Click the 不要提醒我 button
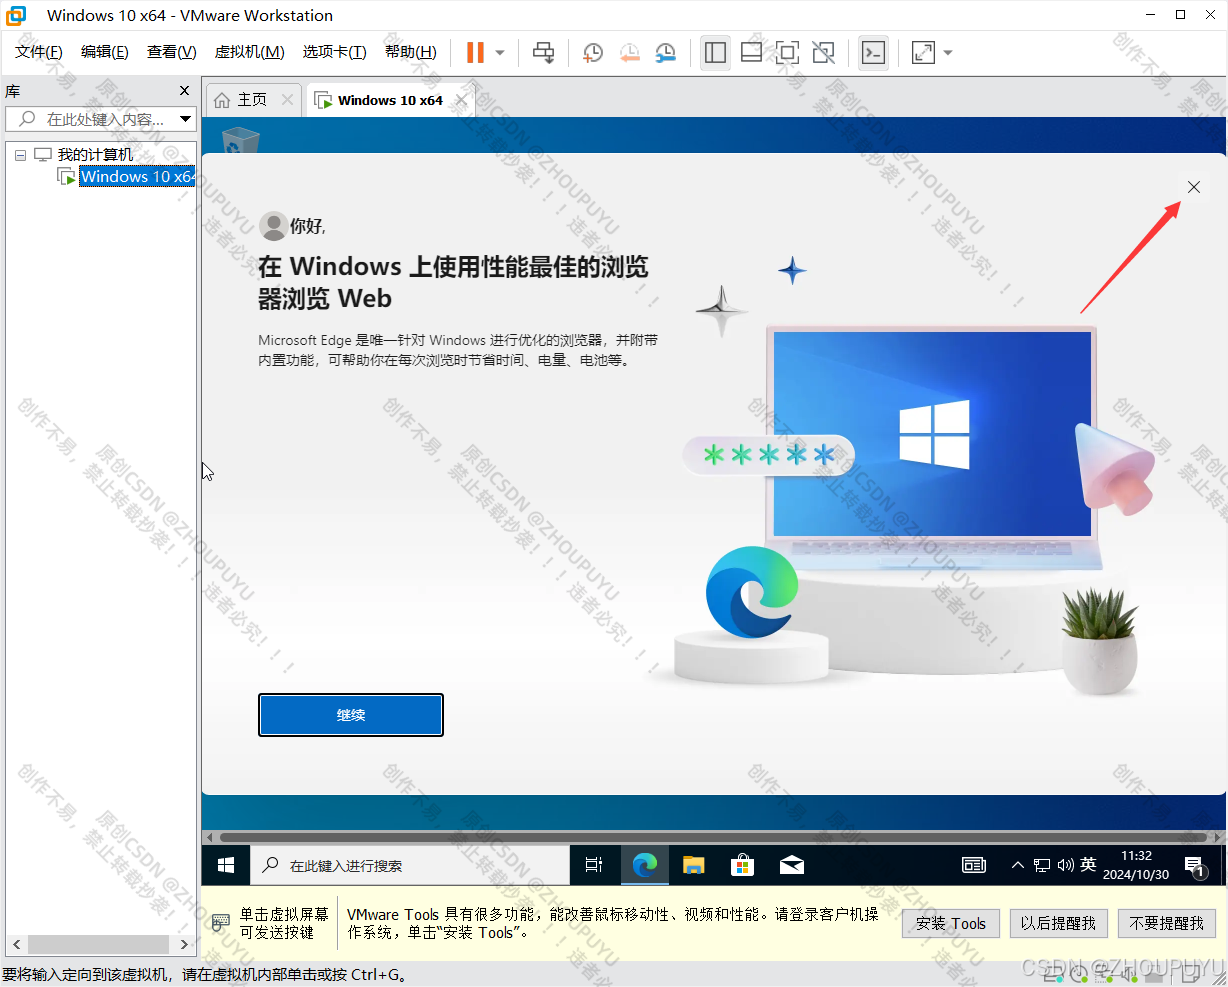The image size is (1228, 987). pos(1166,923)
